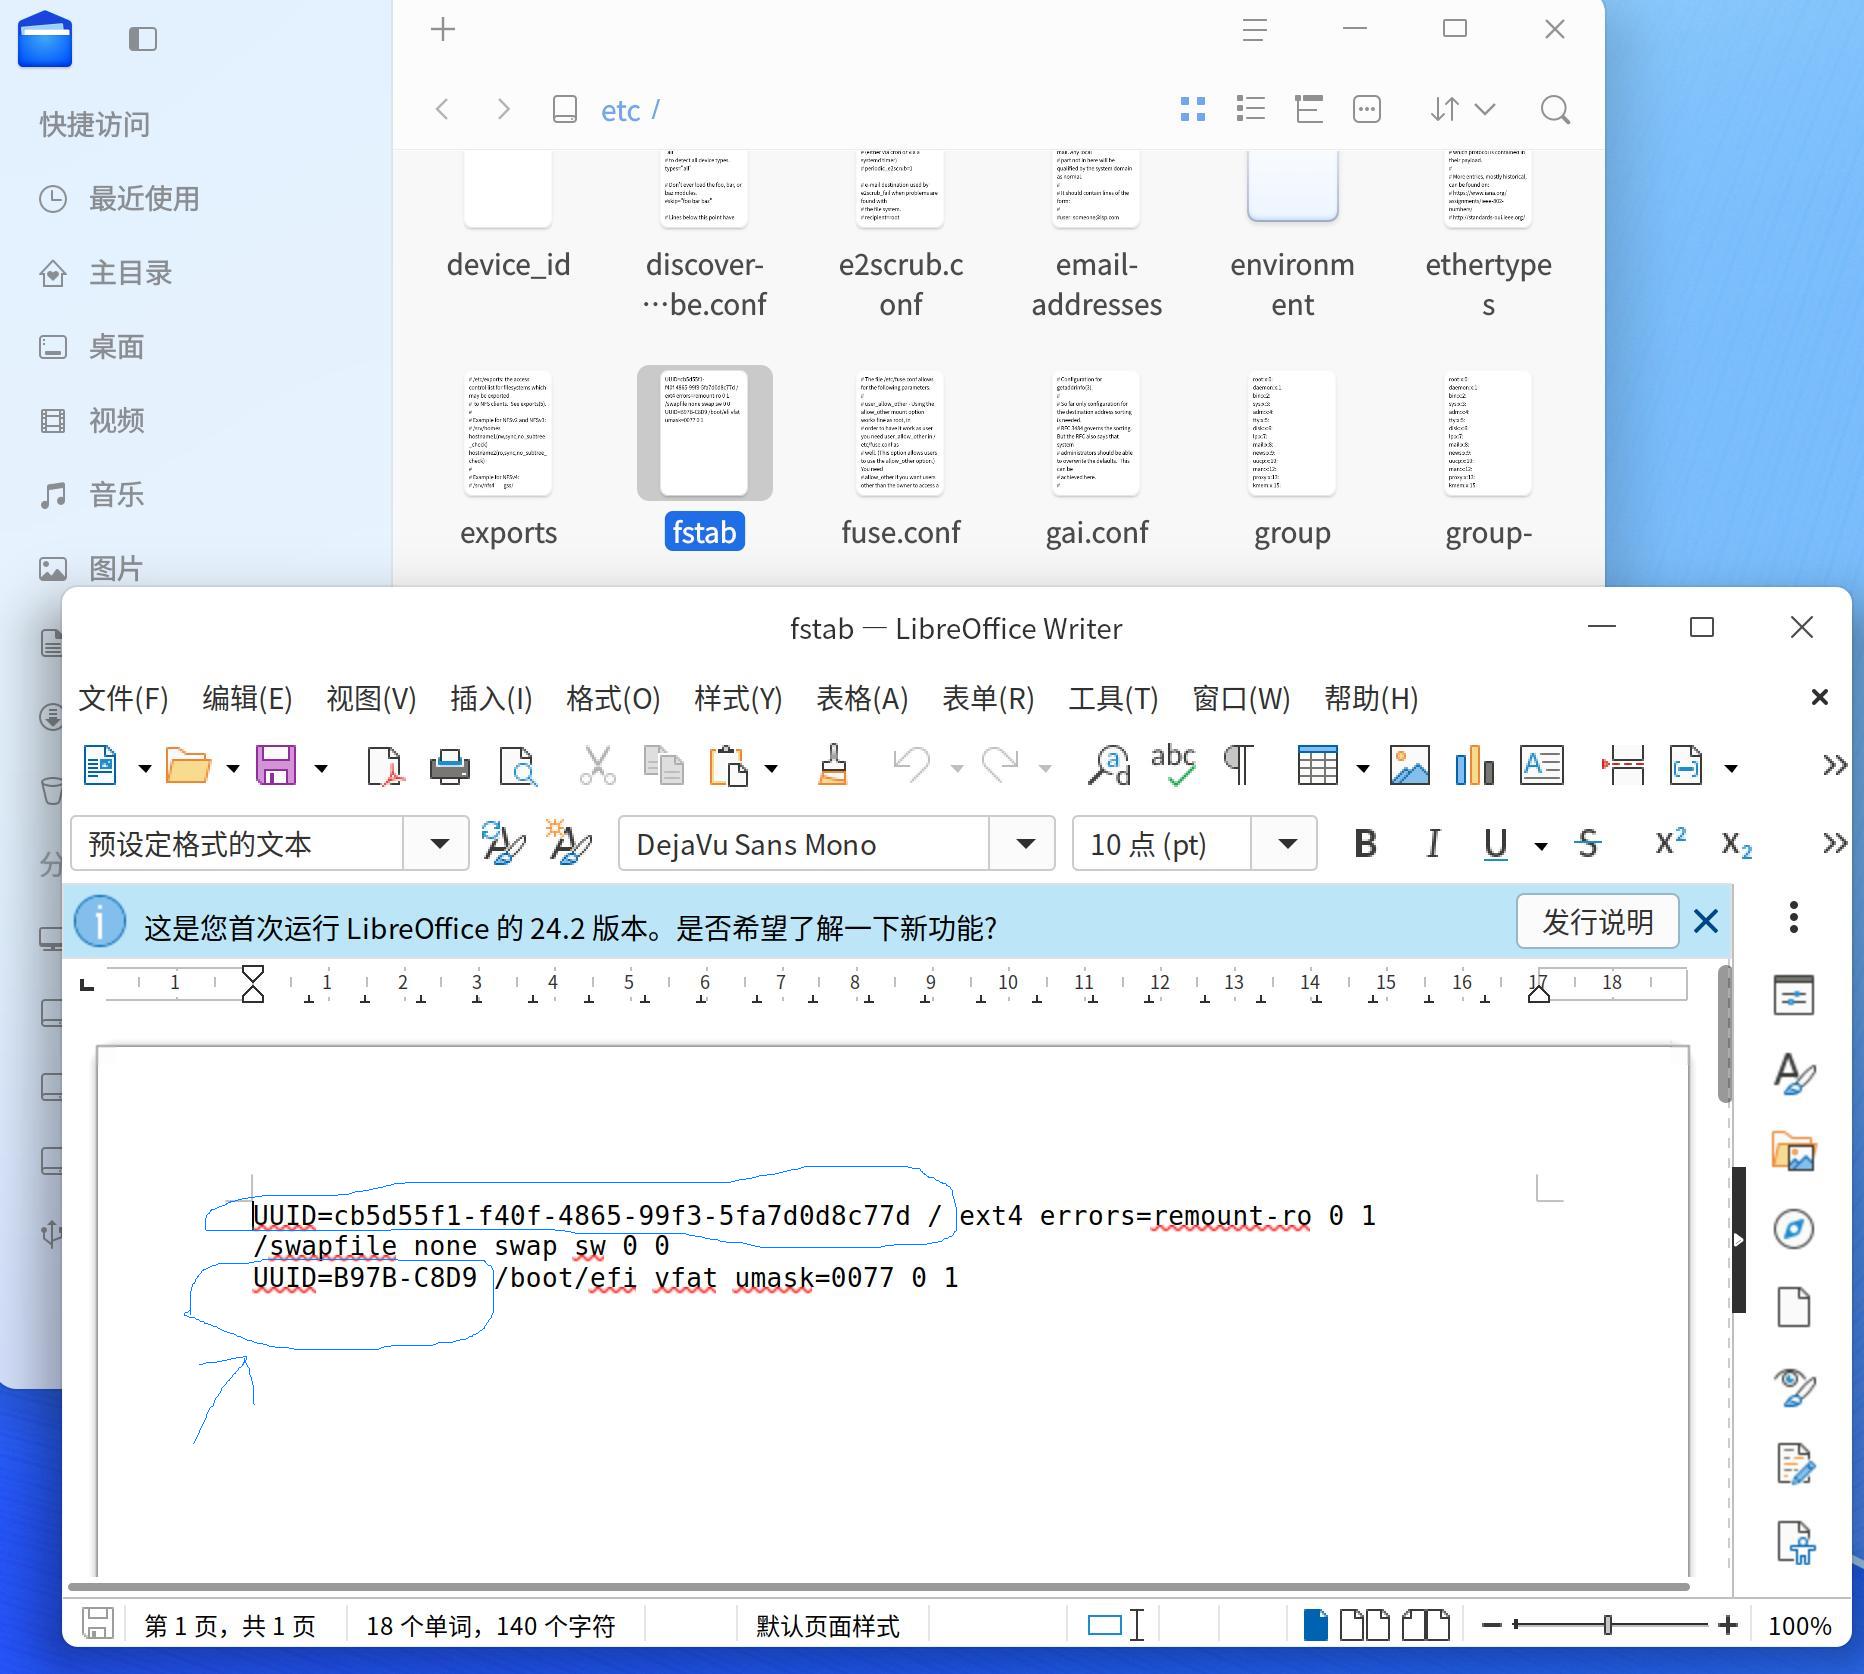This screenshot has width=1864, height=1674.
Task: Insert a text box icon
Action: click(x=1541, y=767)
